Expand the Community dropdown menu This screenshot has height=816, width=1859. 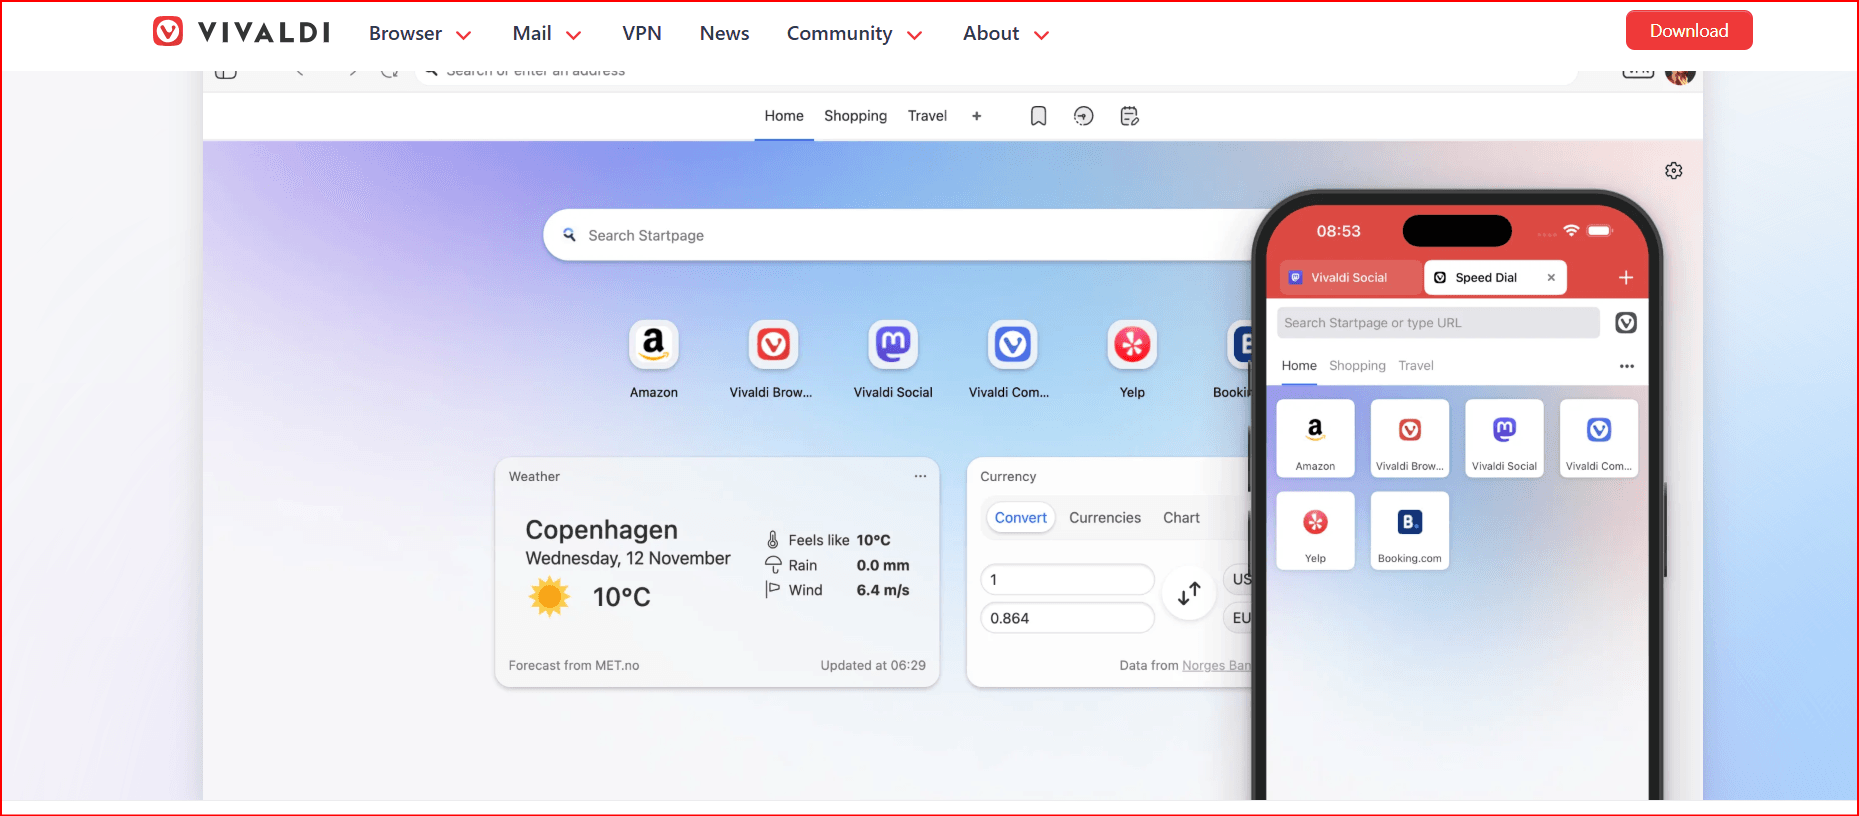853,34
